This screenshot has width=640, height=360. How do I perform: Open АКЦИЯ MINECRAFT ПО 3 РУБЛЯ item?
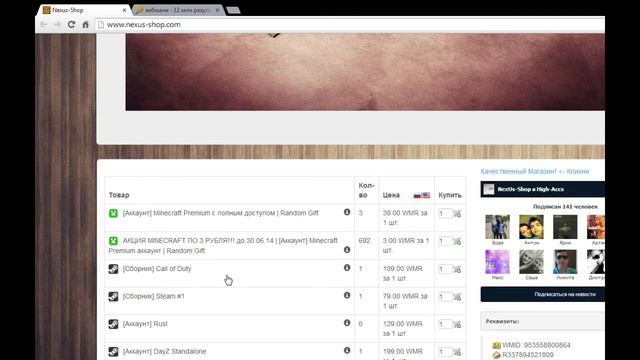pyautogui.click(x=223, y=246)
